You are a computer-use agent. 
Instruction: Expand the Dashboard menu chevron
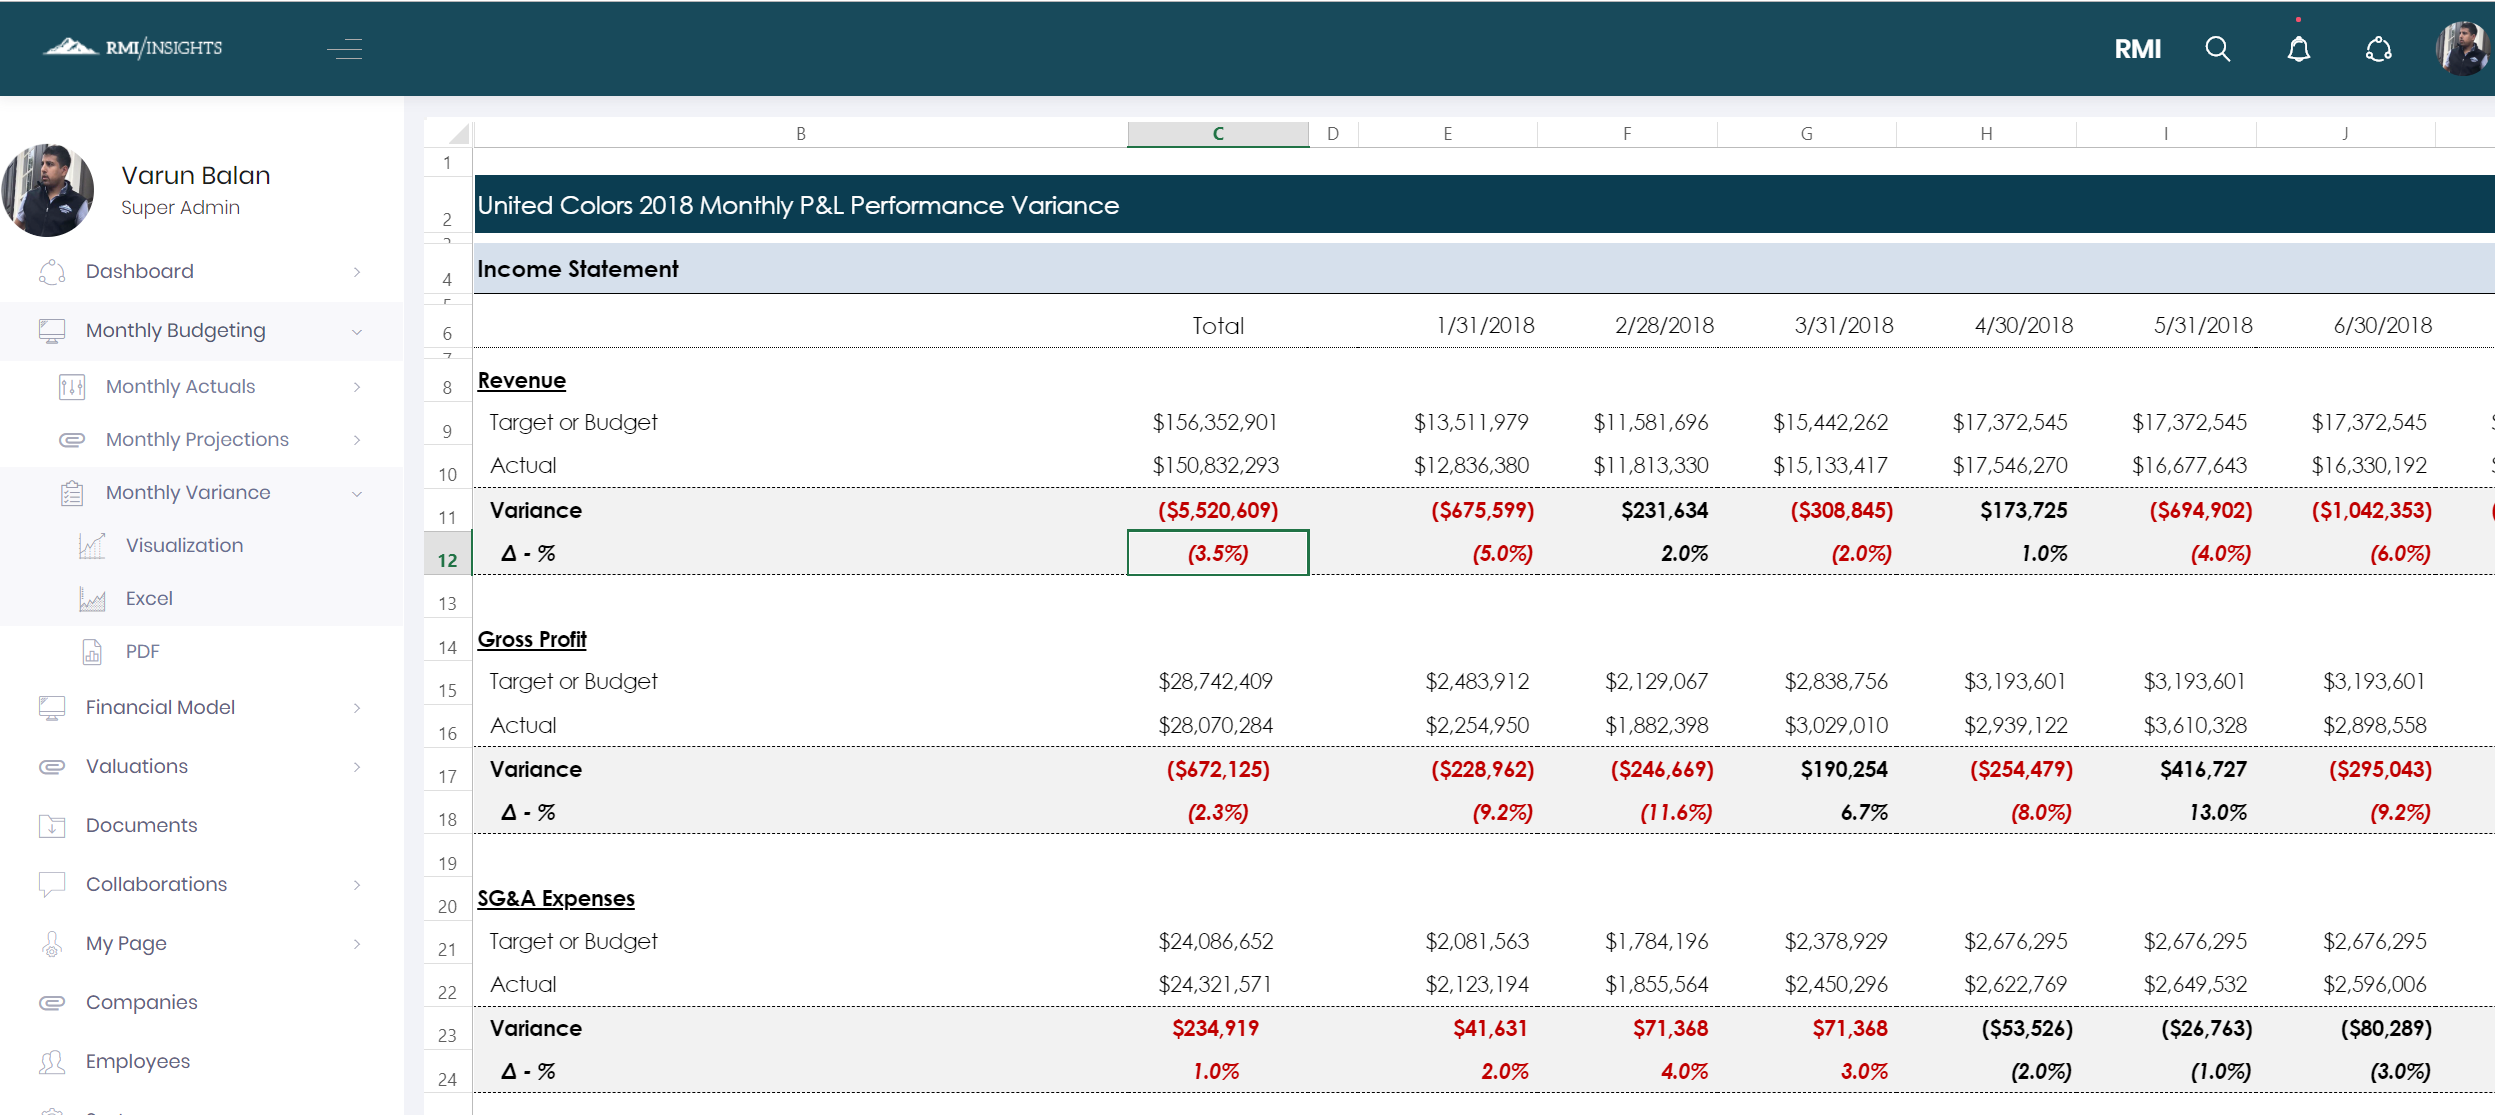pyautogui.click(x=357, y=272)
